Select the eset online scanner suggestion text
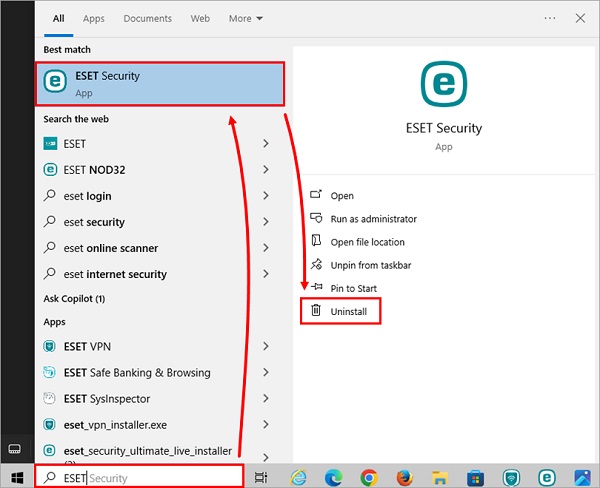This screenshot has width=600, height=488. click(111, 248)
